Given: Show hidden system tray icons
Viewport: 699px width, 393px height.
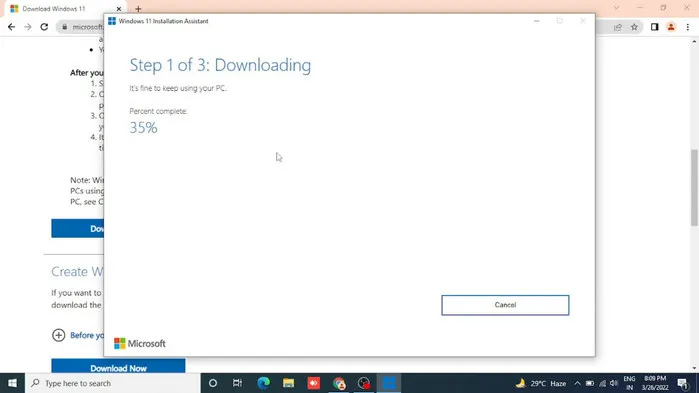Looking at the screenshot, I should click(x=577, y=383).
